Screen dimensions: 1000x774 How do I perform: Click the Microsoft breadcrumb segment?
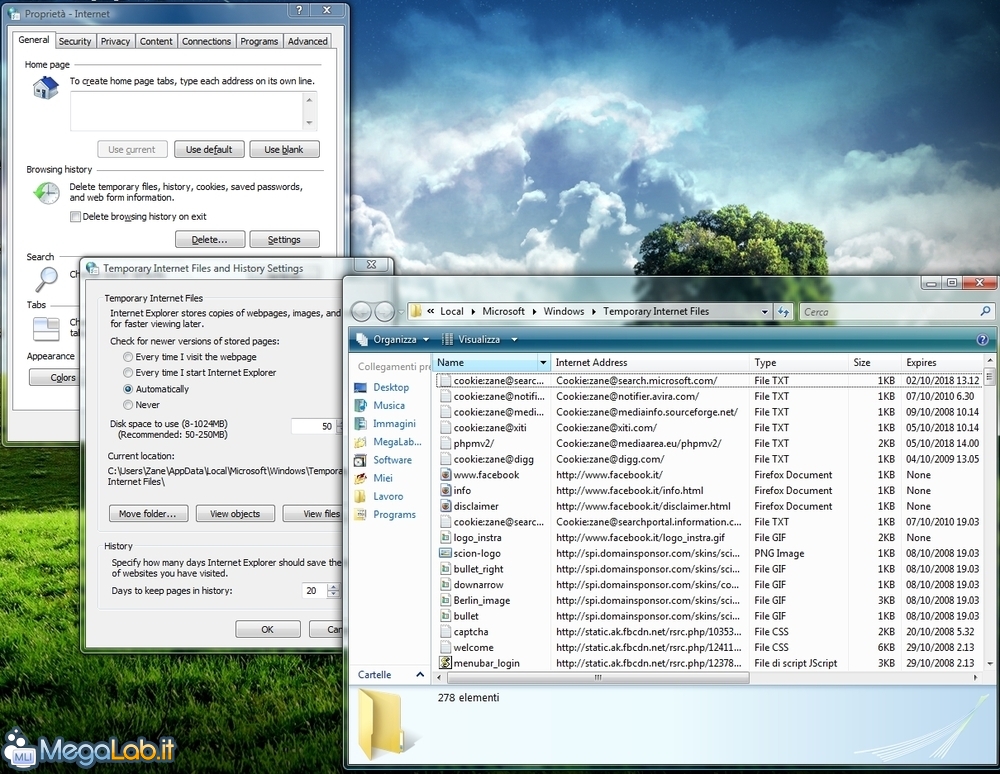[x=503, y=311]
